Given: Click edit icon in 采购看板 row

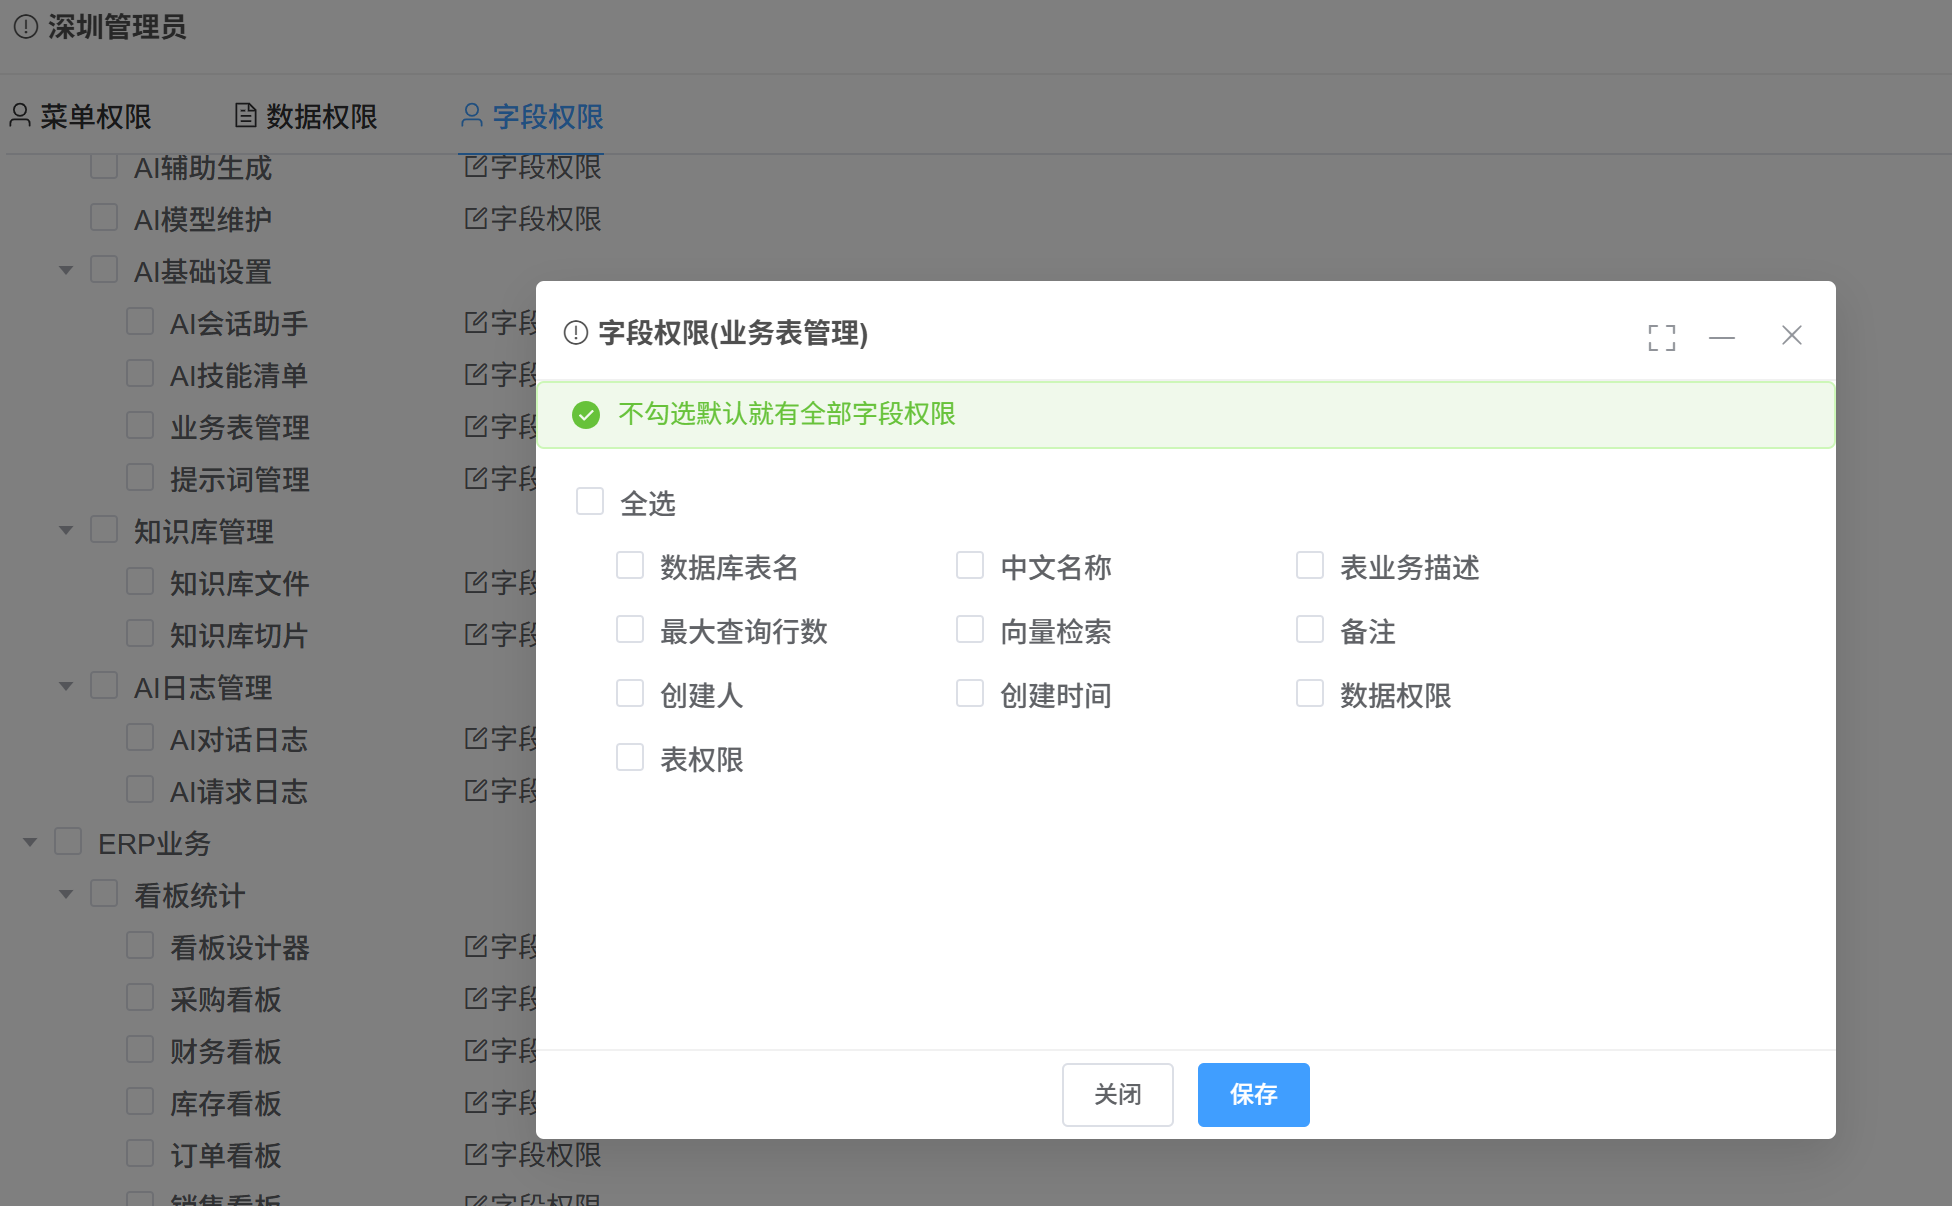Looking at the screenshot, I should pyautogui.click(x=476, y=998).
